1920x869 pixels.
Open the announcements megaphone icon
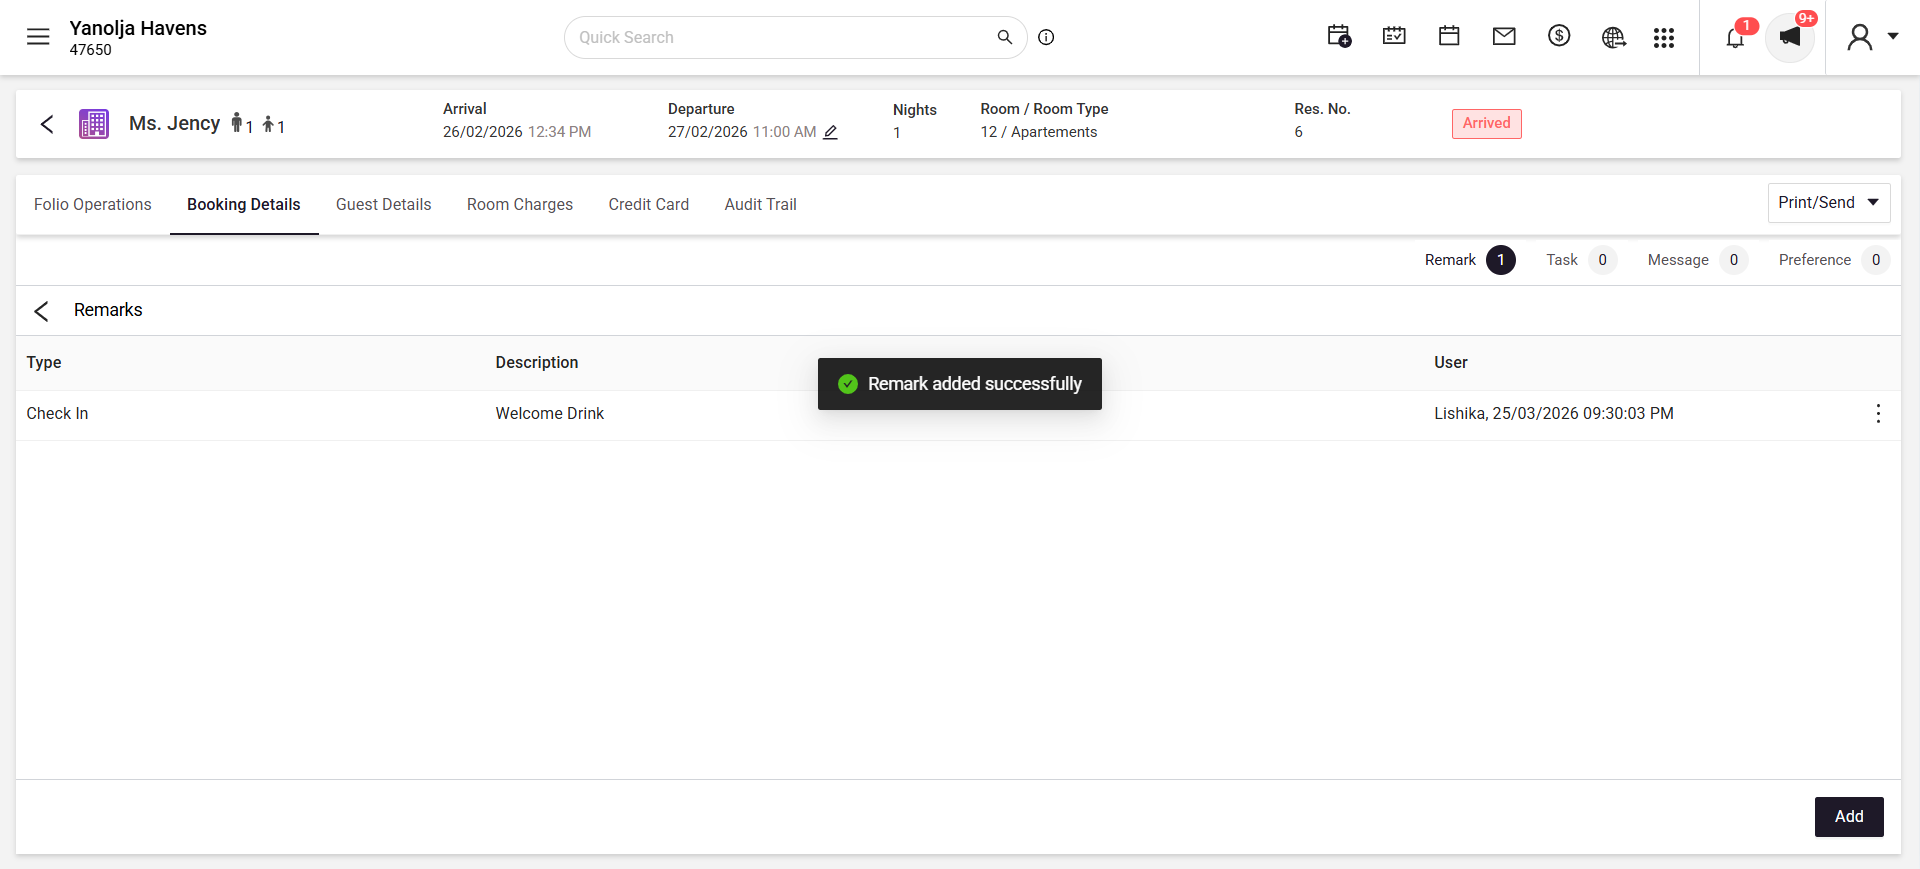1790,37
